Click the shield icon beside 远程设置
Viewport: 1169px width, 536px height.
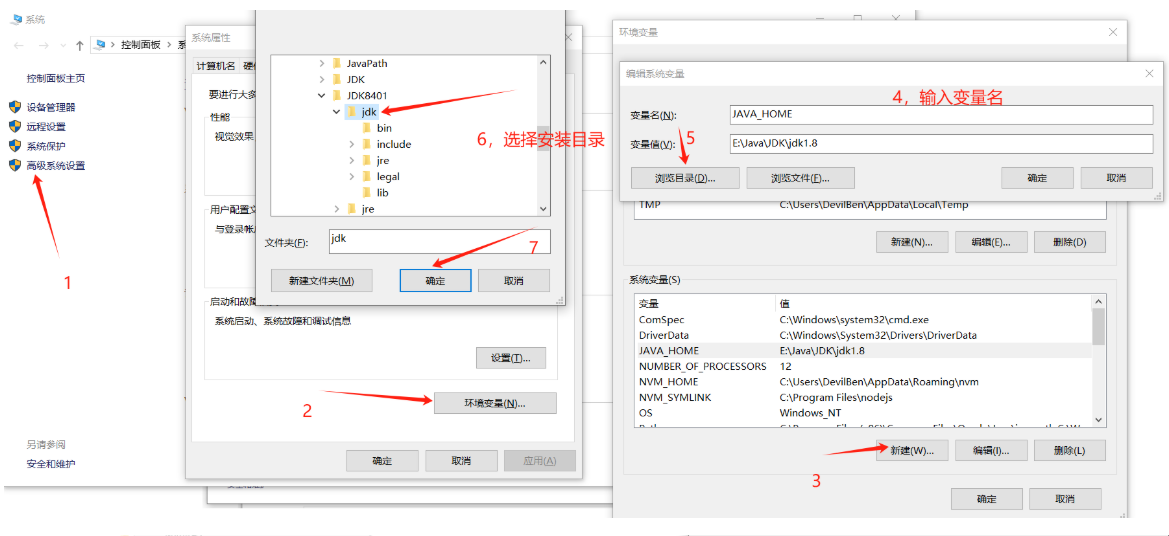point(15,127)
